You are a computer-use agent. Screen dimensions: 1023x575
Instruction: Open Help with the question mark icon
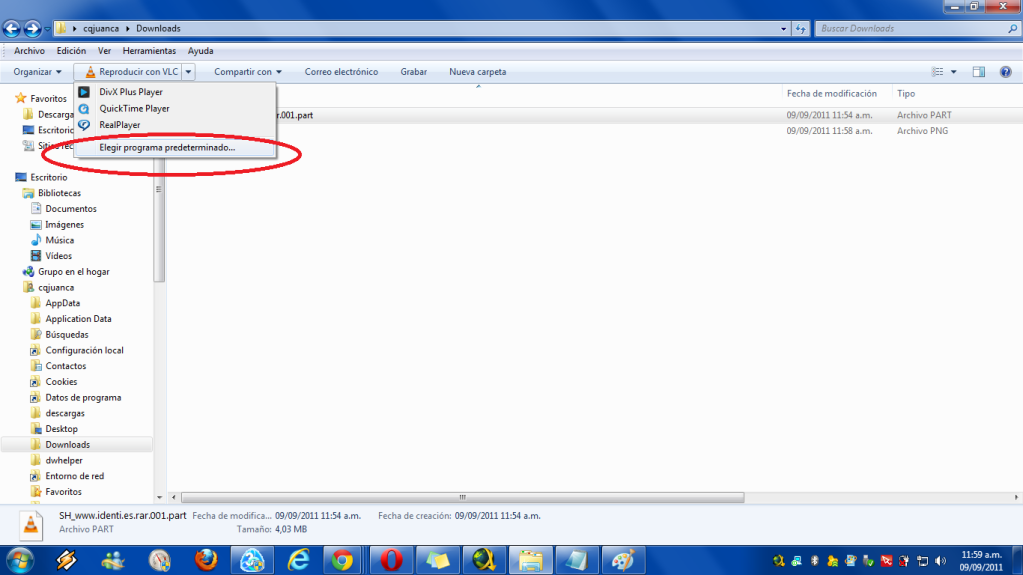(x=1005, y=72)
